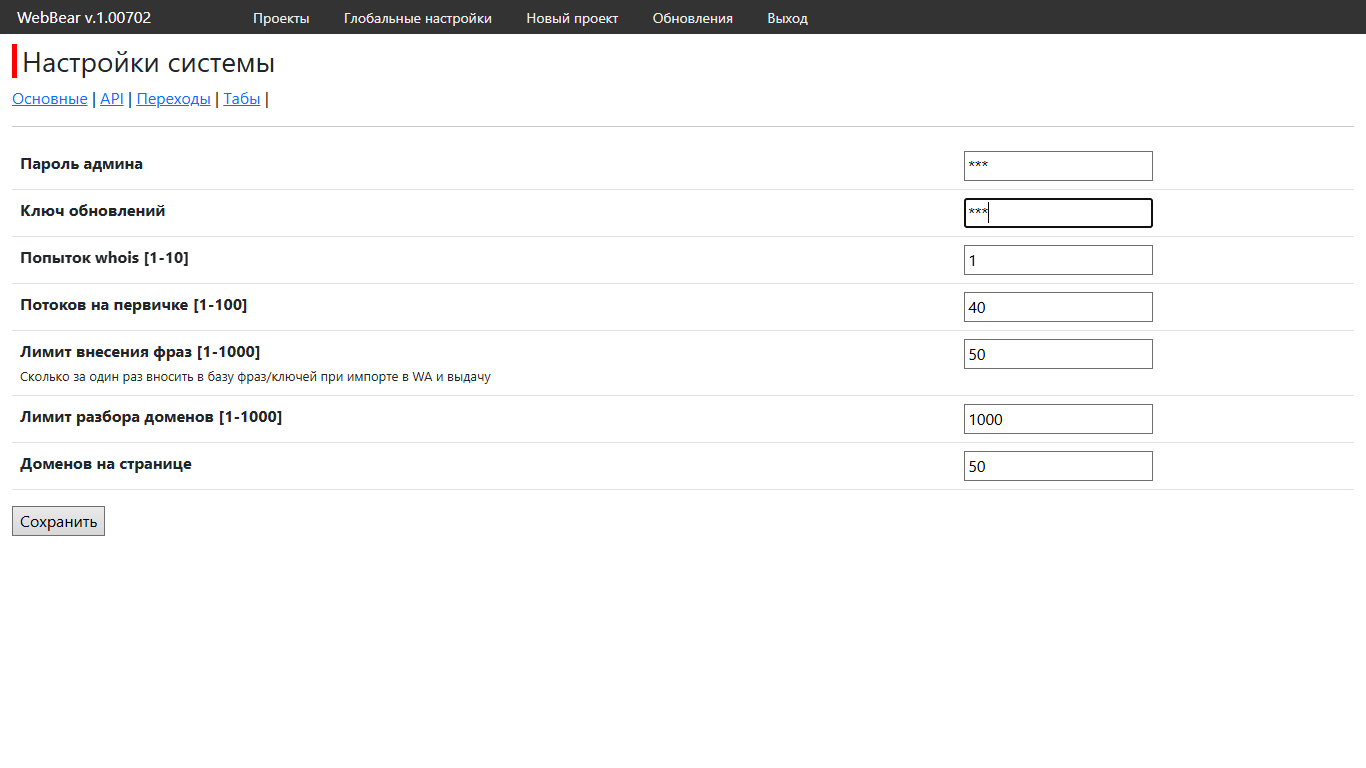Viewport: 1366px width, 768px height.
Task: Switch to the Переходы settings tab
Action: 173,99
